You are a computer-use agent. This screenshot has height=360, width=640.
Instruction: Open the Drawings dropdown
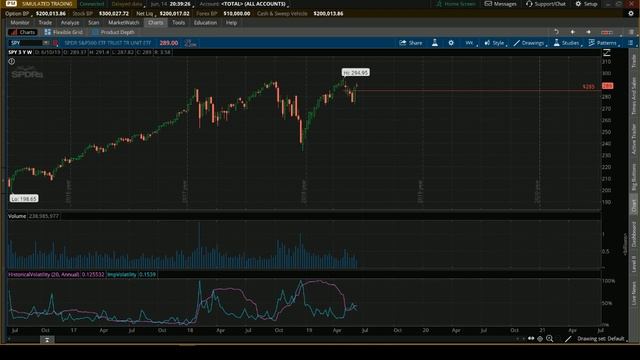pyautogui.click(x=530, y=43)
